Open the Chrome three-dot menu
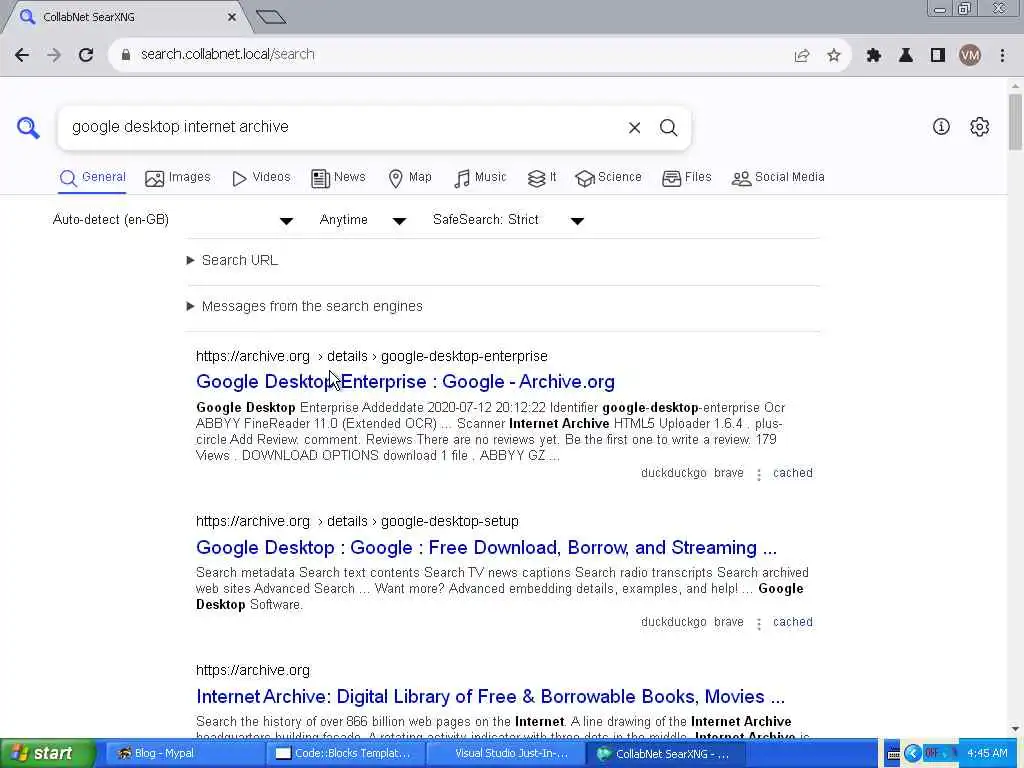 click(x=1002, y=56)
